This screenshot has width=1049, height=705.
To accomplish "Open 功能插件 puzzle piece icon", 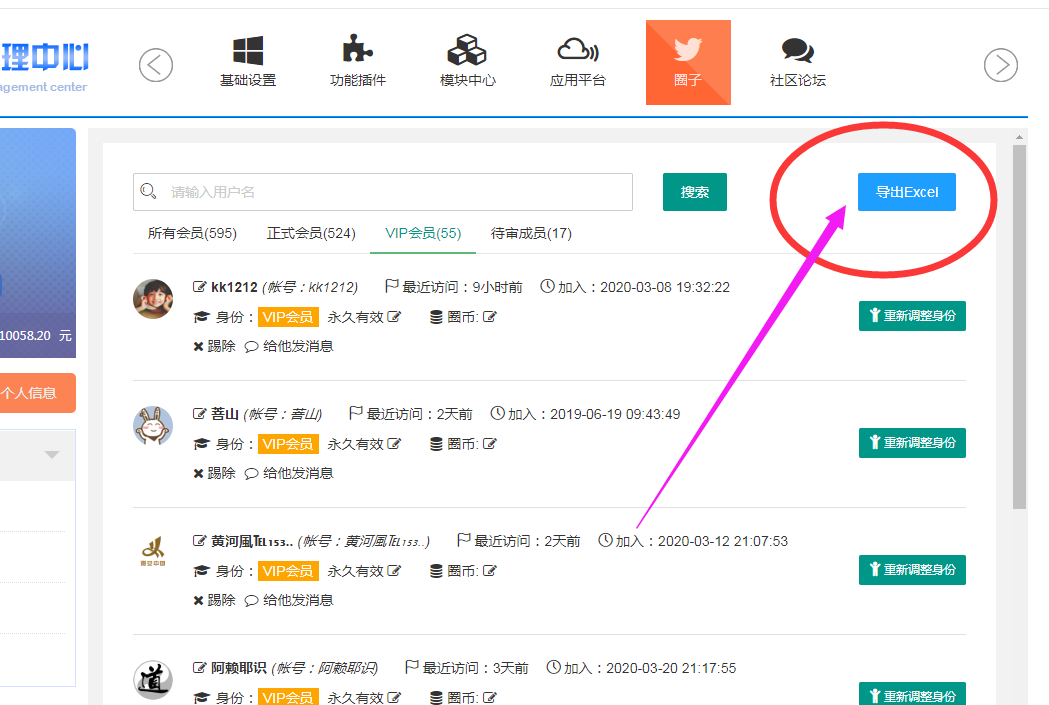I will click(x=357, y=49).
